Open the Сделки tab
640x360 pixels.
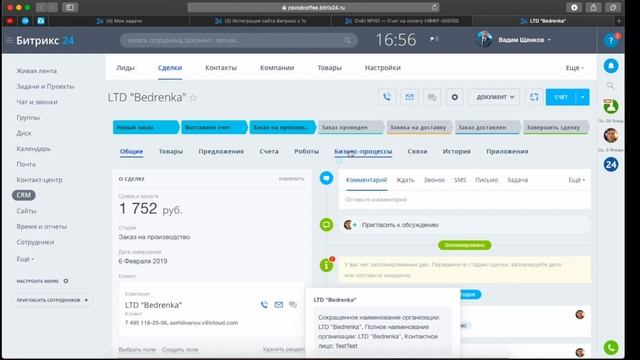coord(170,68)
